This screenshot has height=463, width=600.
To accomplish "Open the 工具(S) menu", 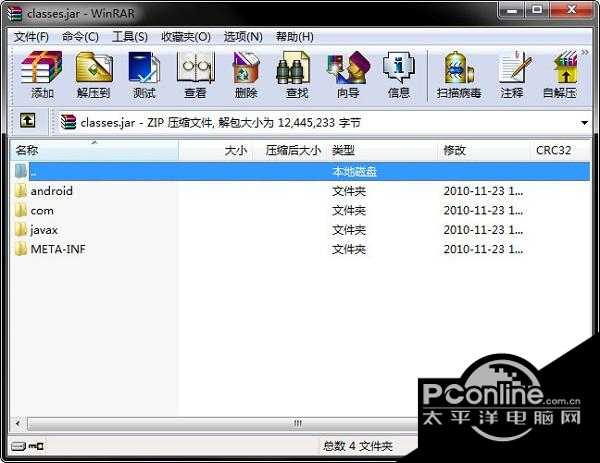I will coord(130,37).
